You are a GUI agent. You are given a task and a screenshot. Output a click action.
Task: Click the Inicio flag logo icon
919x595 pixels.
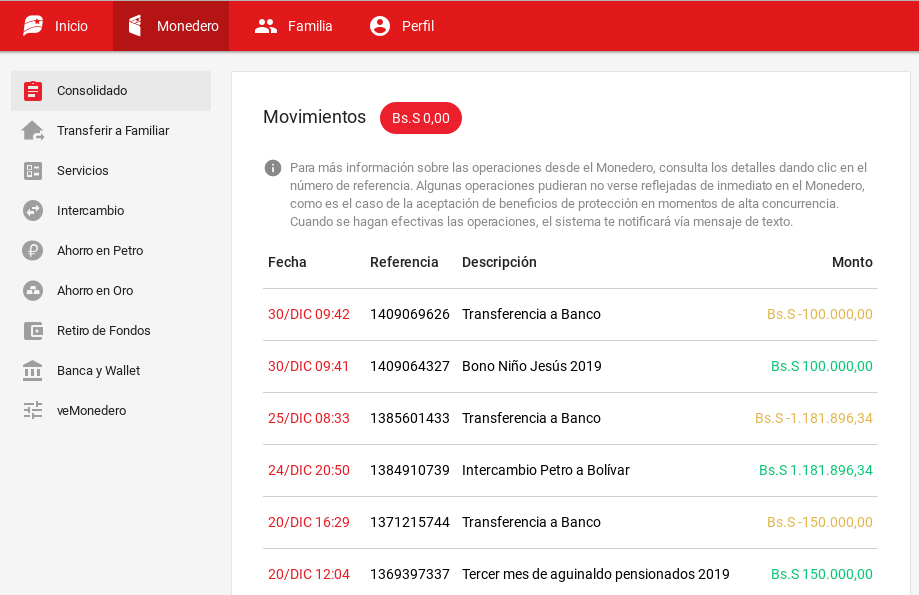click(33, 26)
